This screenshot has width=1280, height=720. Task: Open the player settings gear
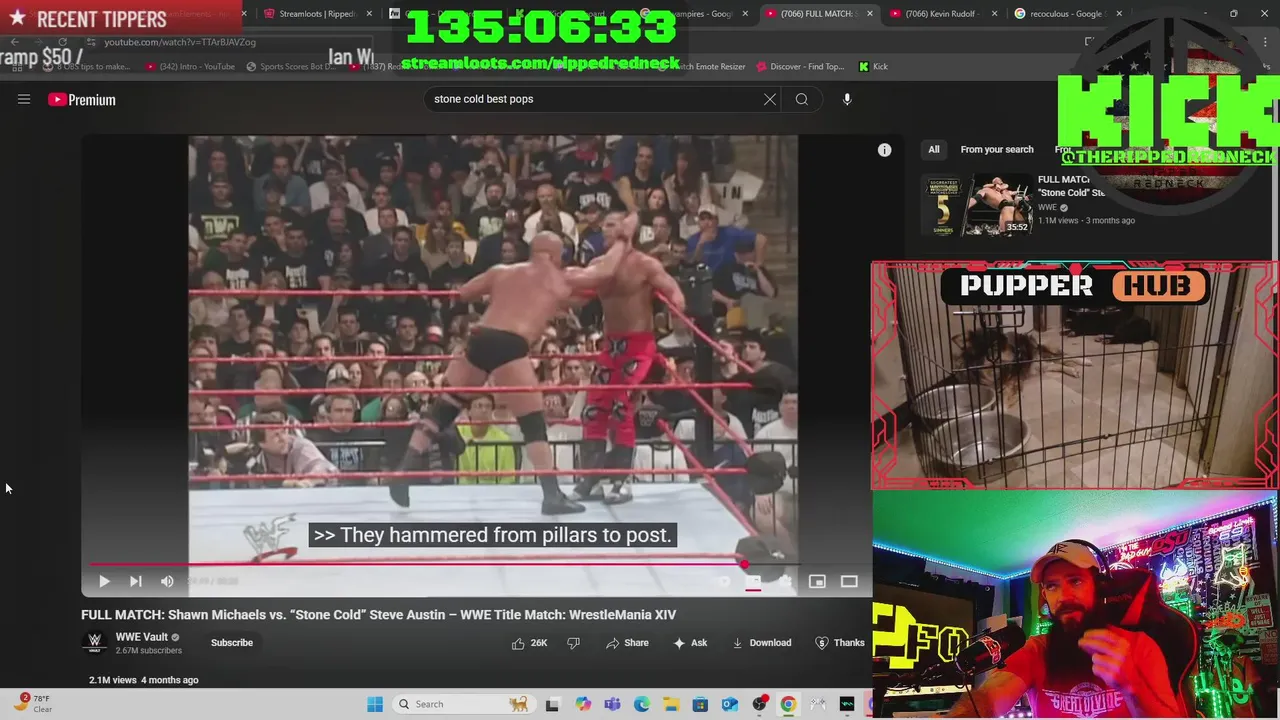(785, 581)
